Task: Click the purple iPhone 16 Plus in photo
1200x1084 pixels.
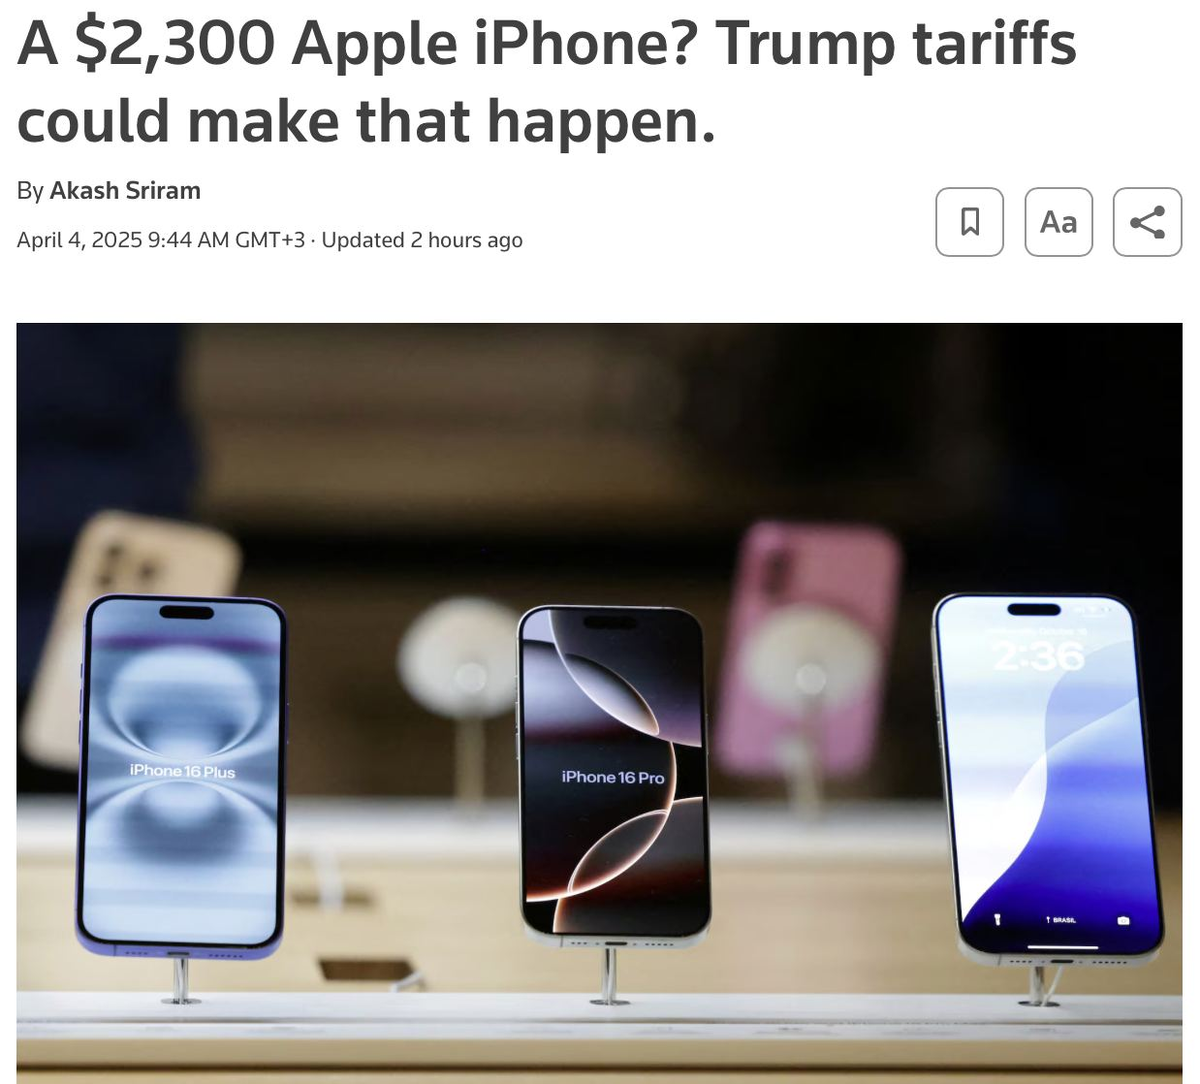Action: point(181,778)
